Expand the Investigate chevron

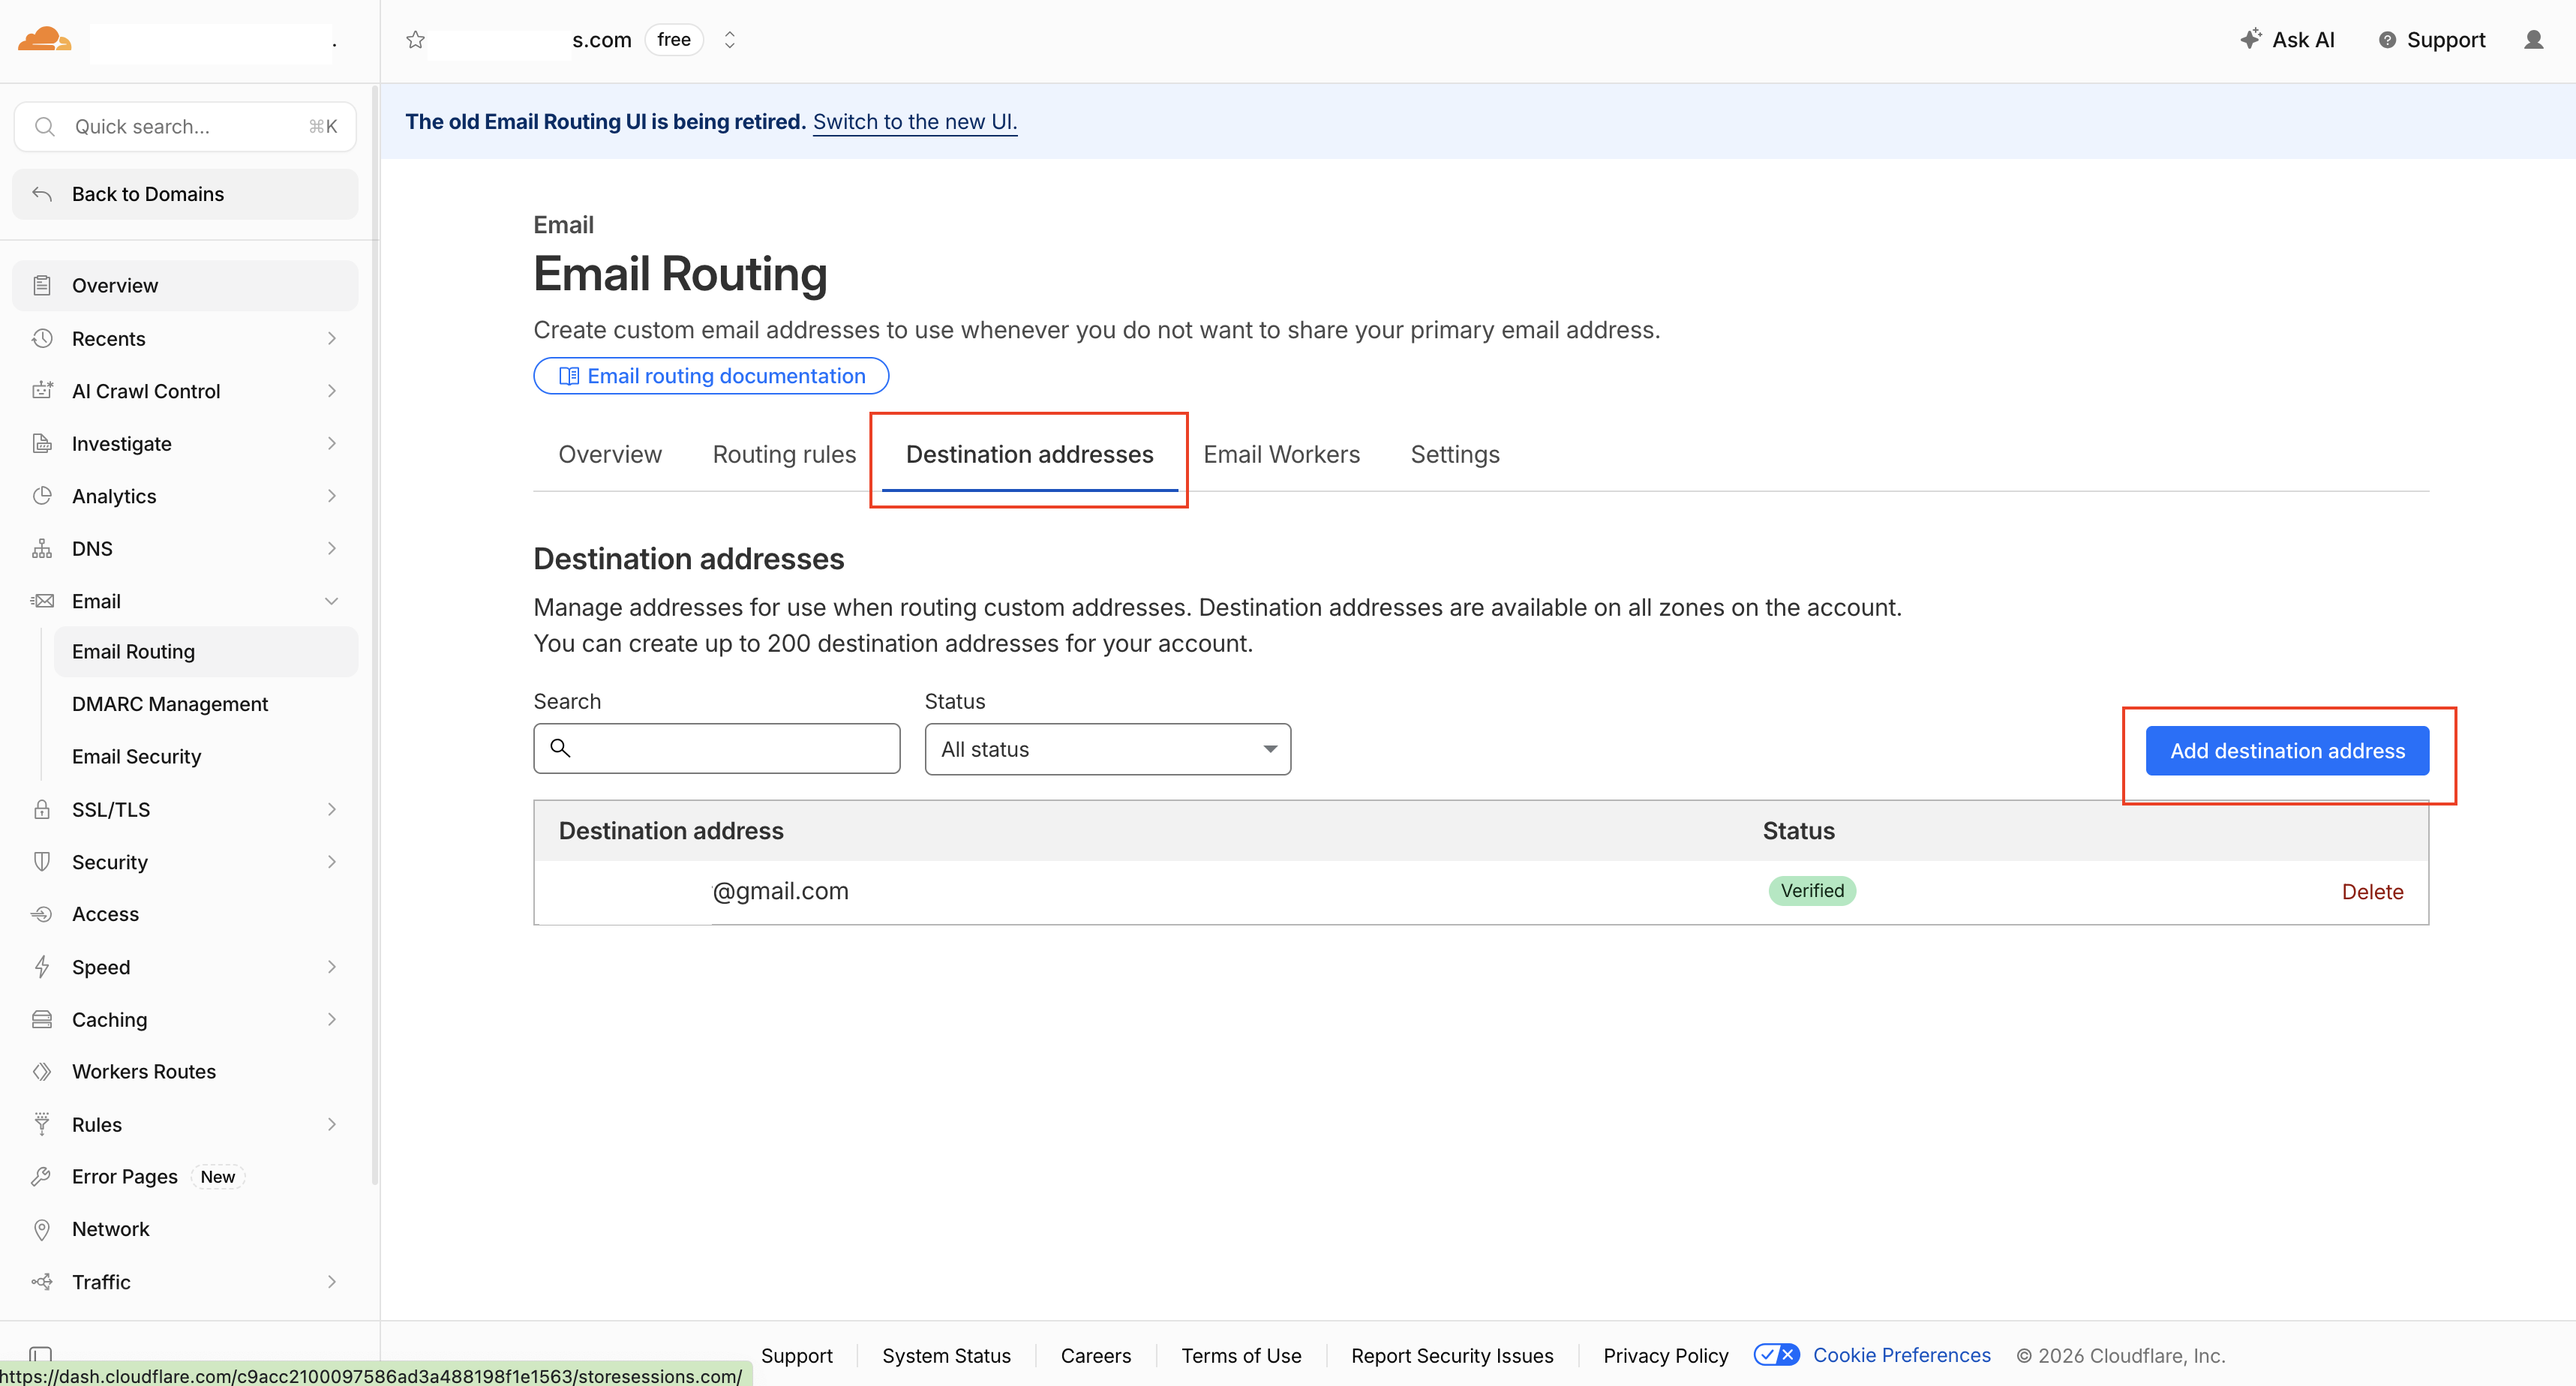[332, 444]
